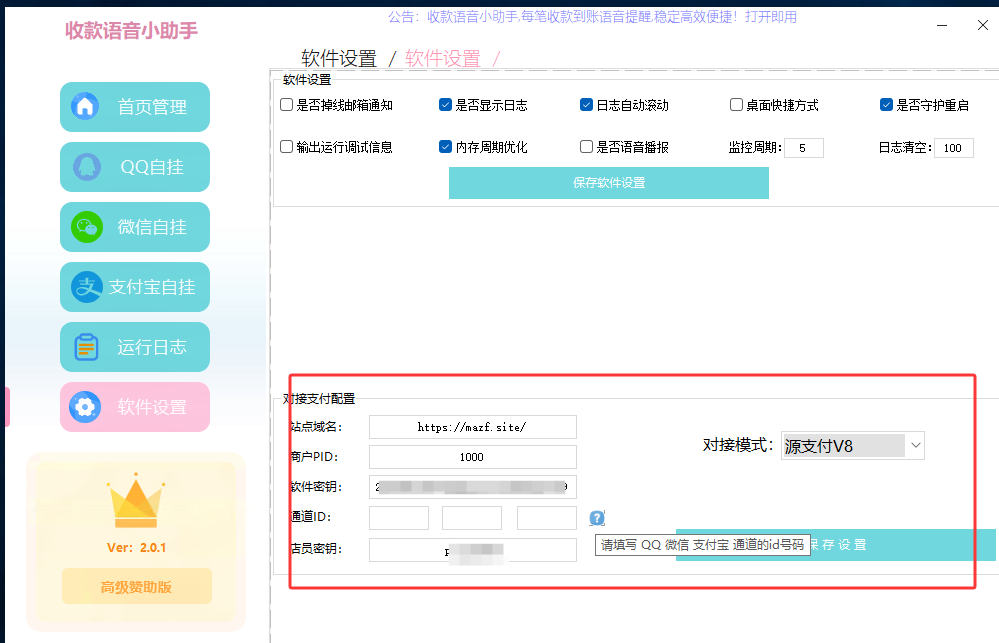
Task: Click the first 软件设置 breadcrumb
Action: point(339,59)
